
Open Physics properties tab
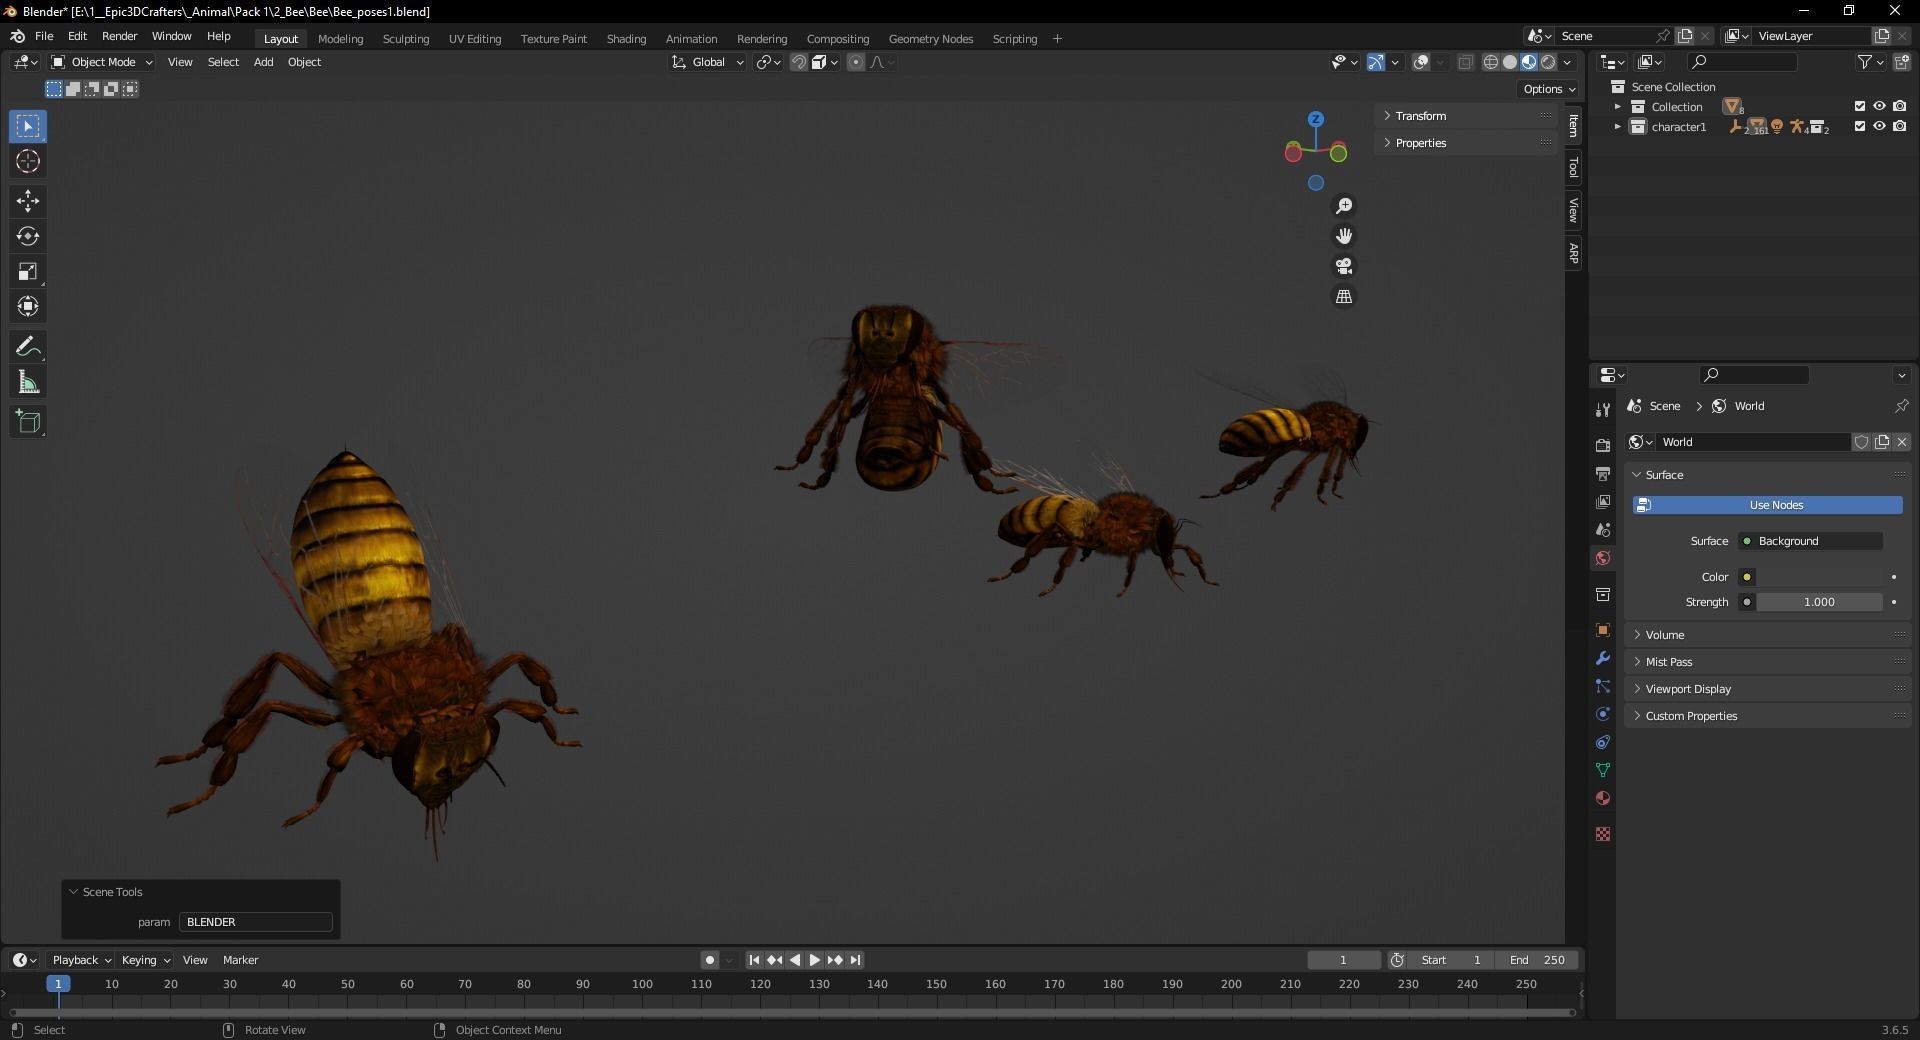1603,714
